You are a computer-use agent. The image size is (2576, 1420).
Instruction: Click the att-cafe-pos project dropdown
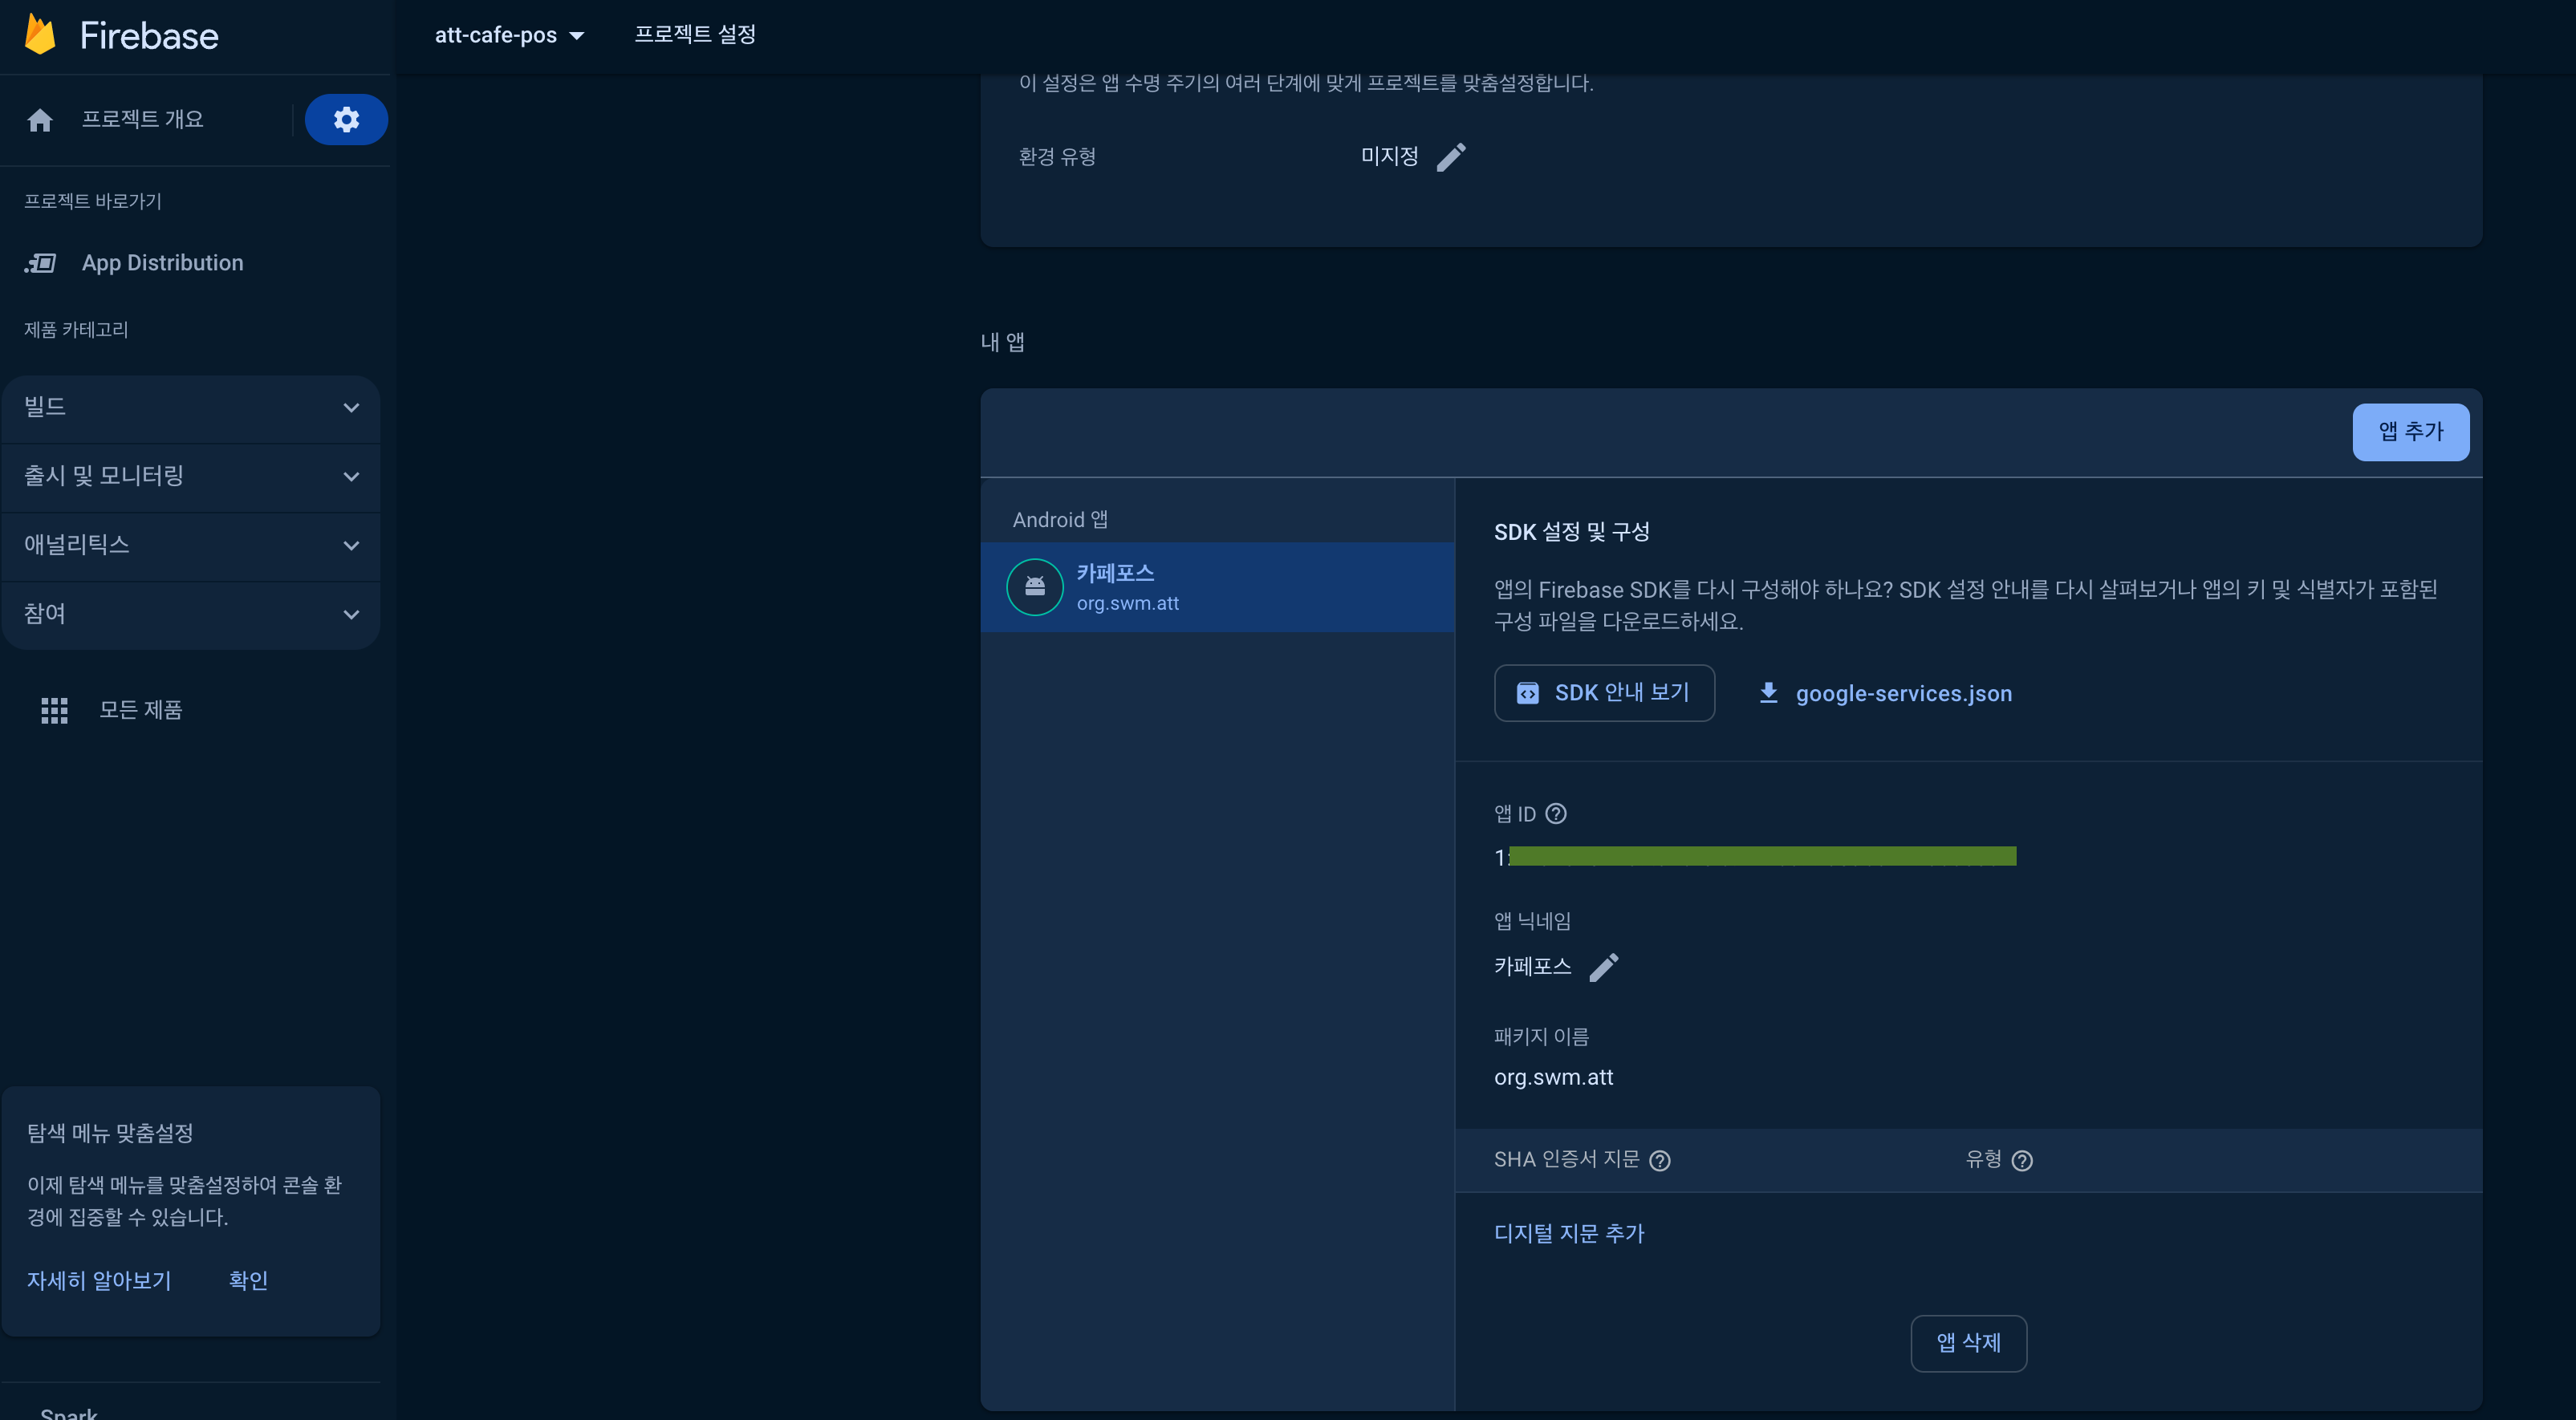point(506,35)
